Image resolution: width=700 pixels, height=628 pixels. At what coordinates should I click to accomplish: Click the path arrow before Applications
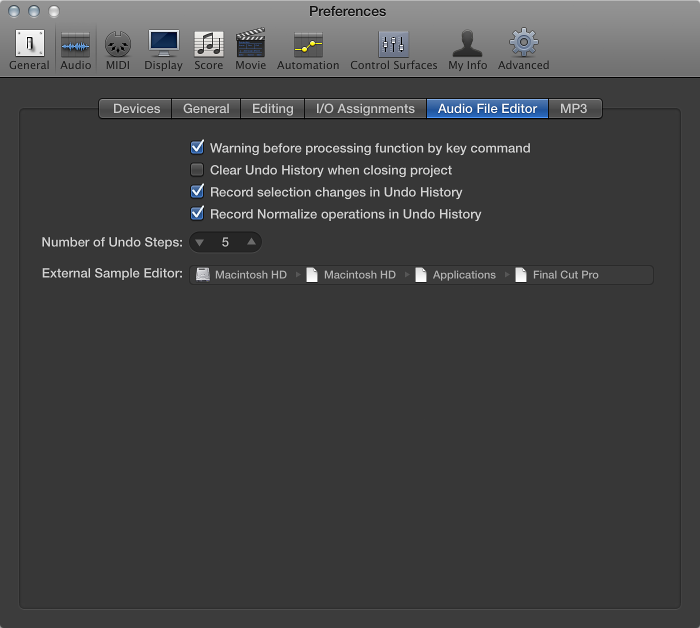(407, 274)
